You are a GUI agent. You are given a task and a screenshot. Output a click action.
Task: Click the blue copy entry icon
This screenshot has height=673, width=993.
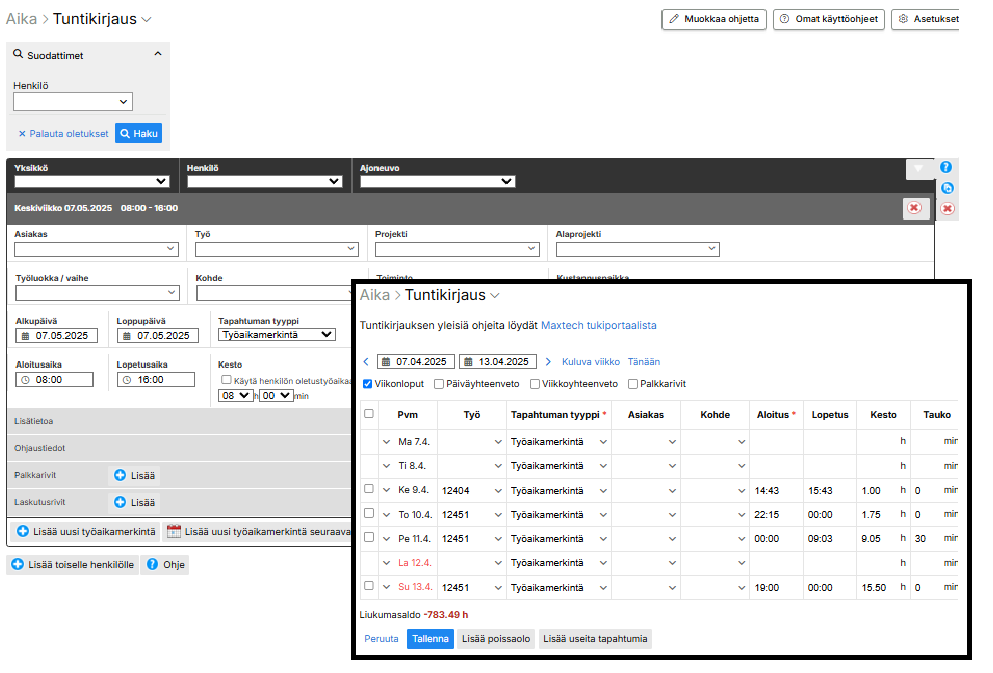click(x=947, y=188)
